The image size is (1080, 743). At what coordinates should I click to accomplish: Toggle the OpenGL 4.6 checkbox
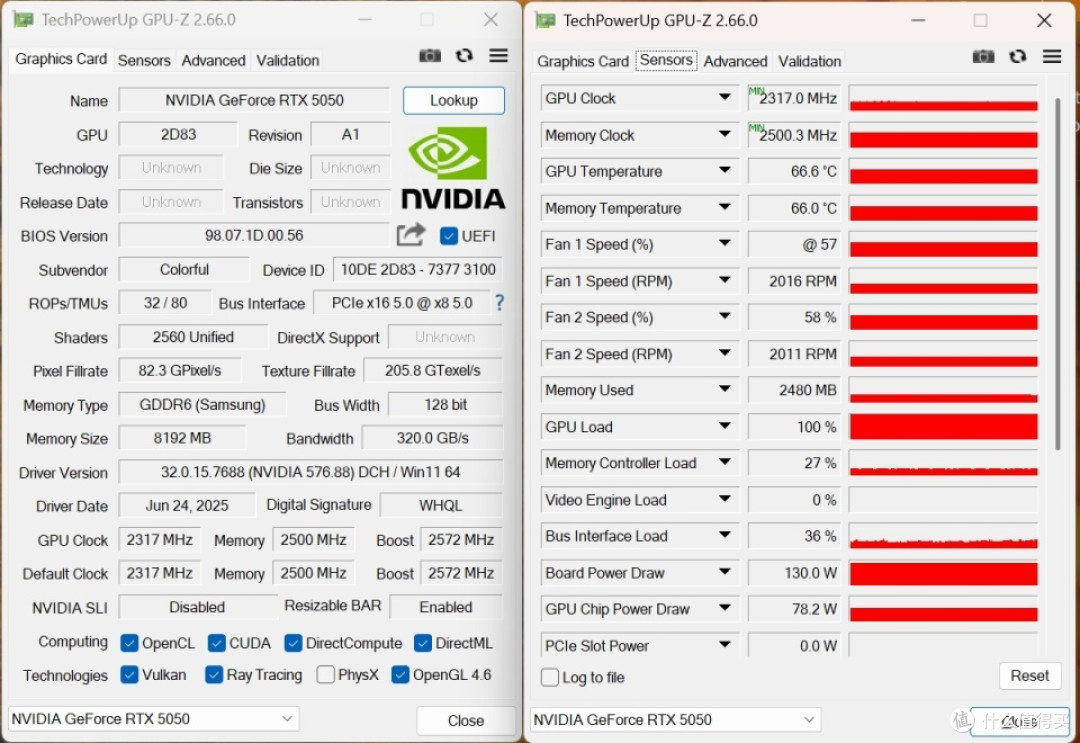point(400,675)
